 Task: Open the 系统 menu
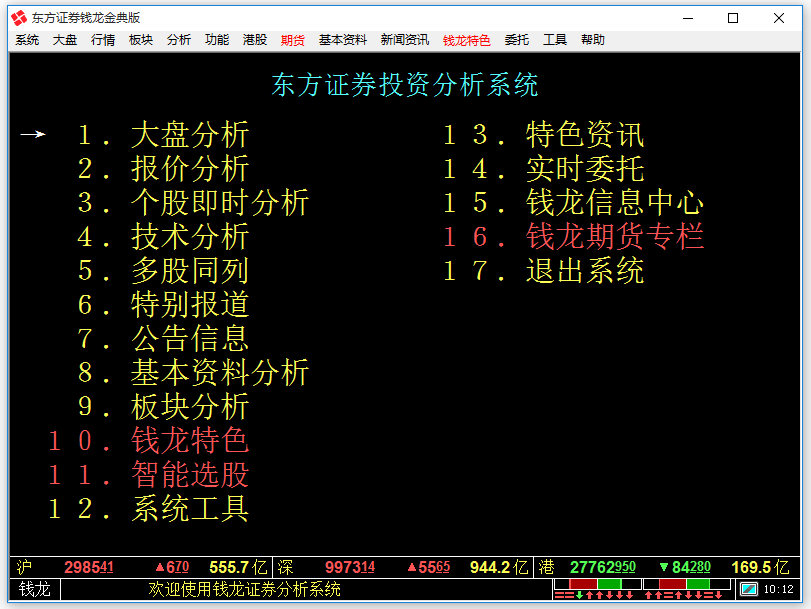(27, 40)
